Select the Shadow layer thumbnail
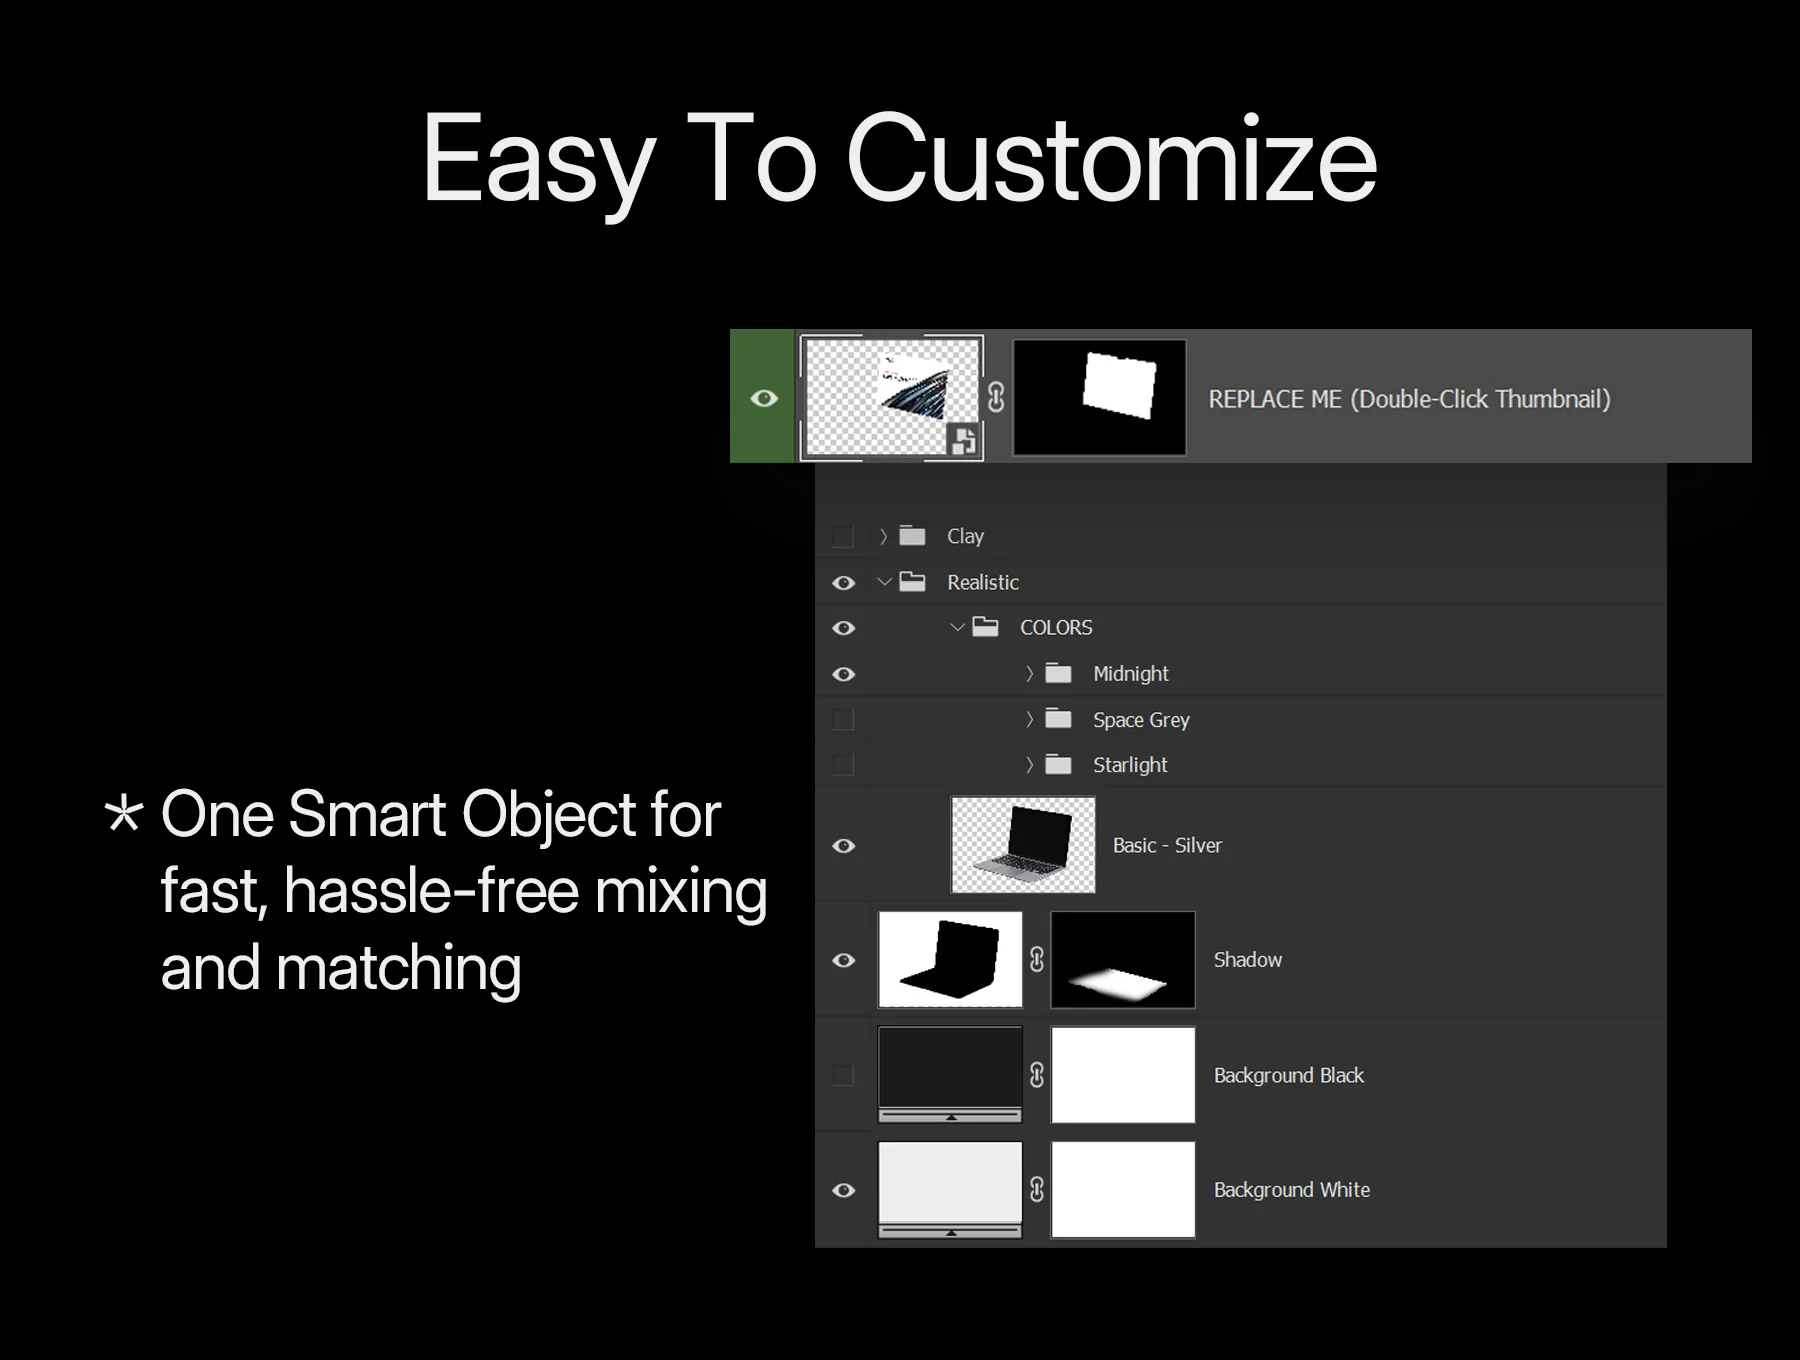This screenshot has height=1360, width=1800. click(950, 960)
